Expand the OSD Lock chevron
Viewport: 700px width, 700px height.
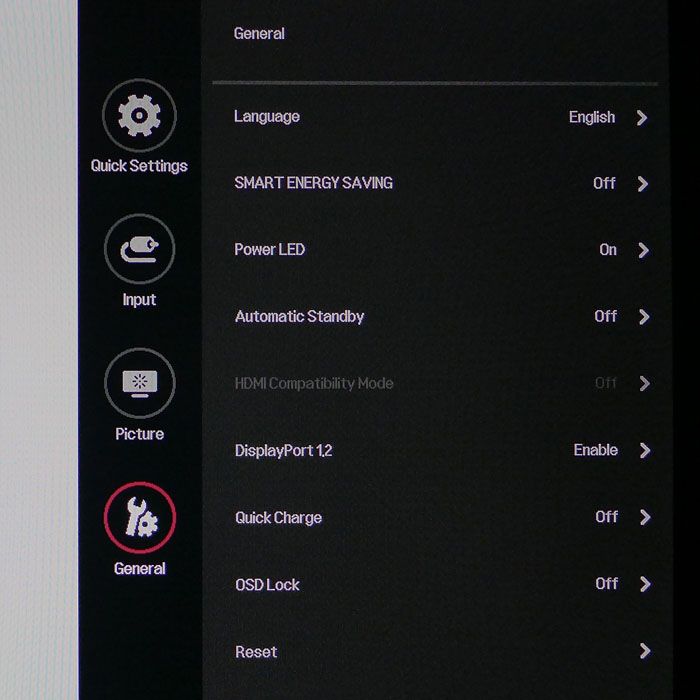(645, 584)
